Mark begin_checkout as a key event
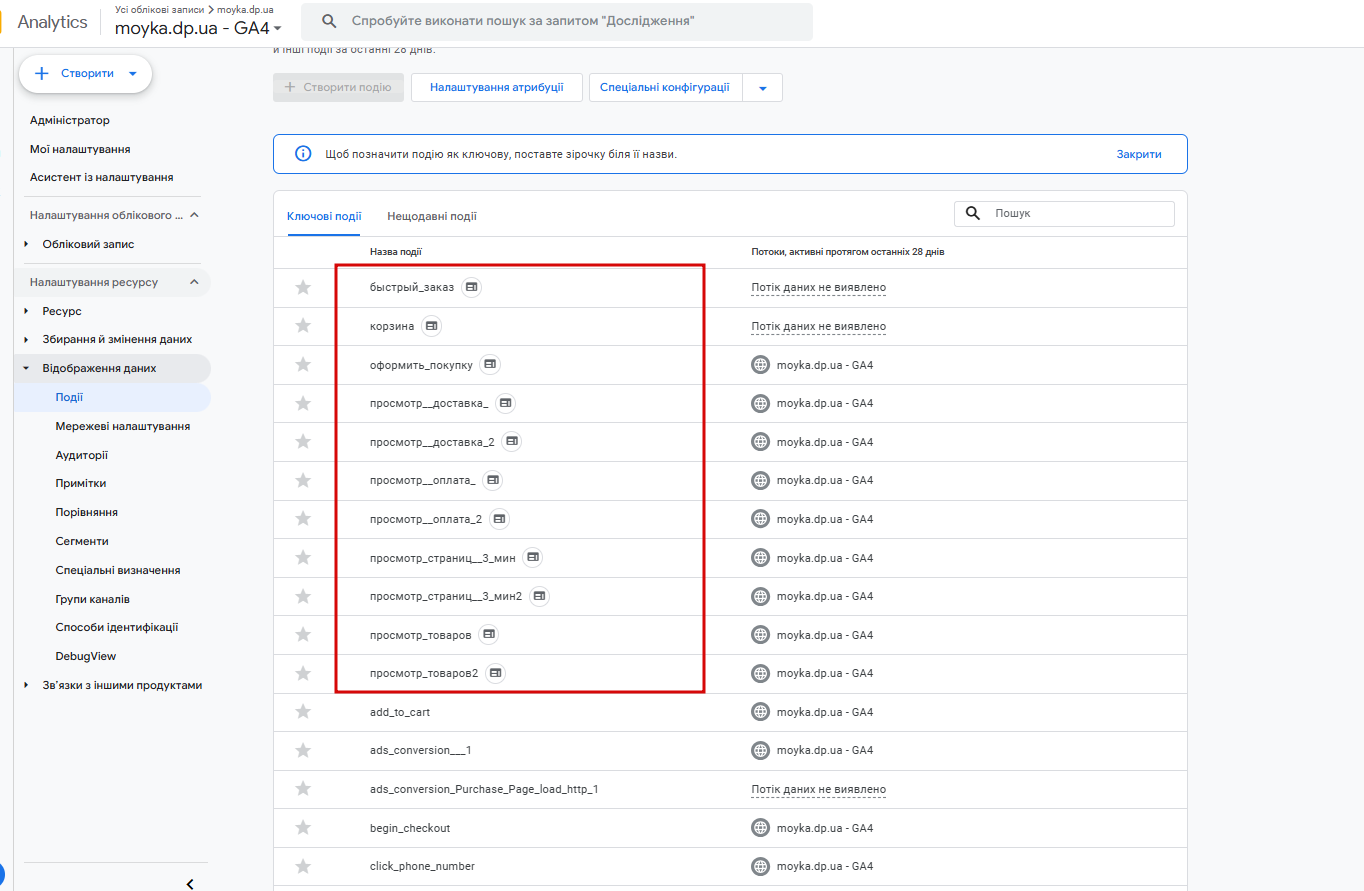 tap(303, 828)
